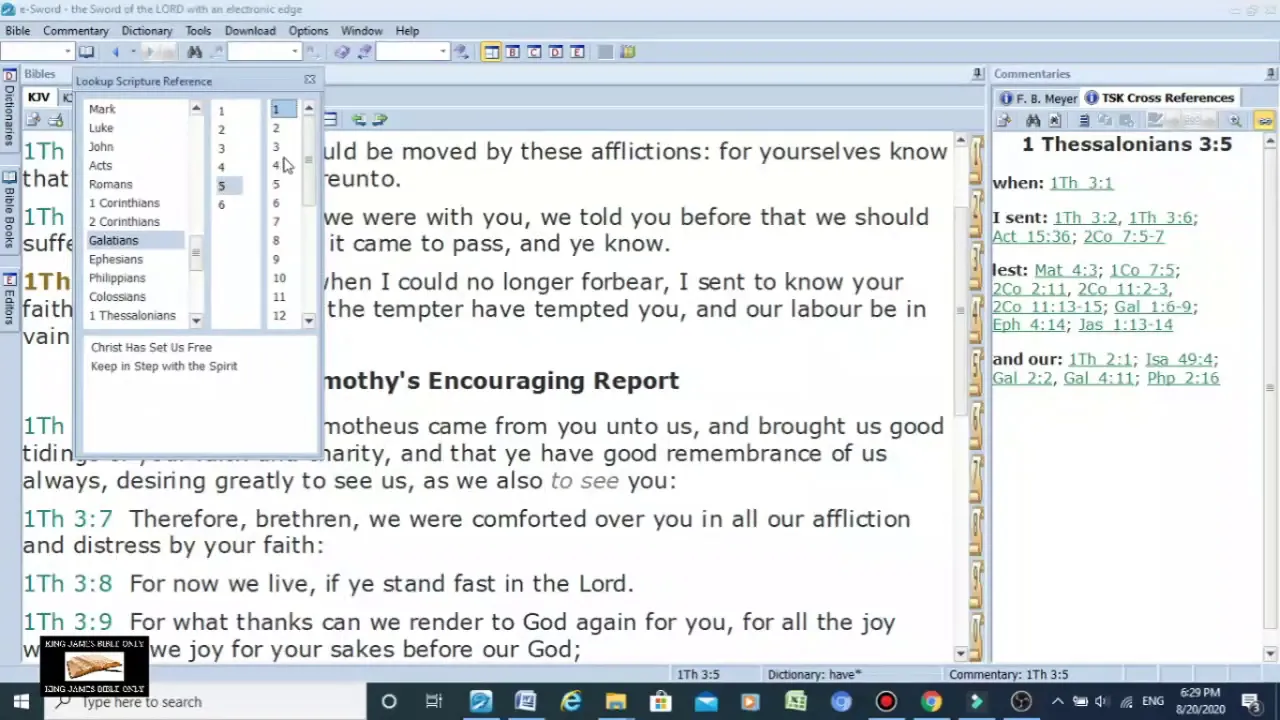Click the books icon at the toolbar end
Screen dimensions: 1280x720
(628, 52)
